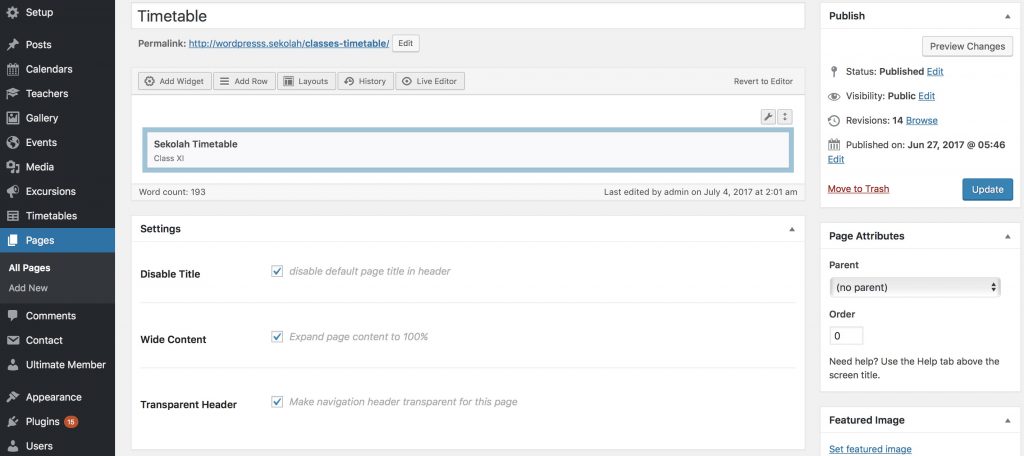Click the Pages icon in sidebar
Screen dimensions: 1024x456
tap(12, 240)
